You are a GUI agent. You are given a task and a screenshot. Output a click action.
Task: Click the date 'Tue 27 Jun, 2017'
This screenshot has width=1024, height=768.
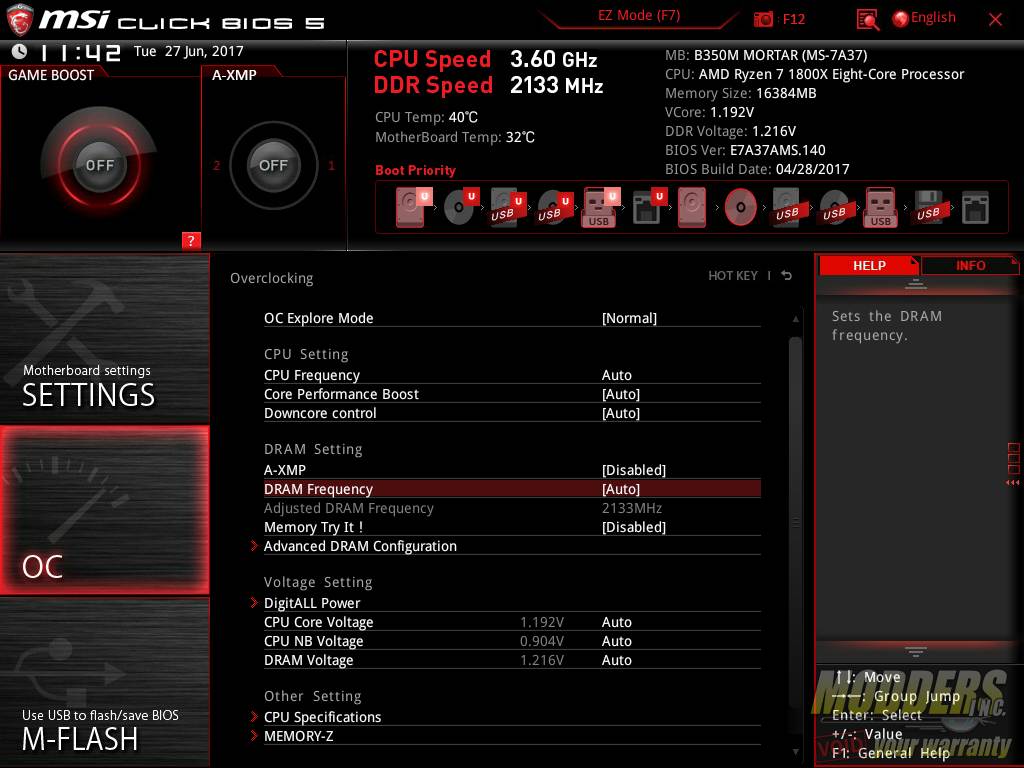pos(189,51)
